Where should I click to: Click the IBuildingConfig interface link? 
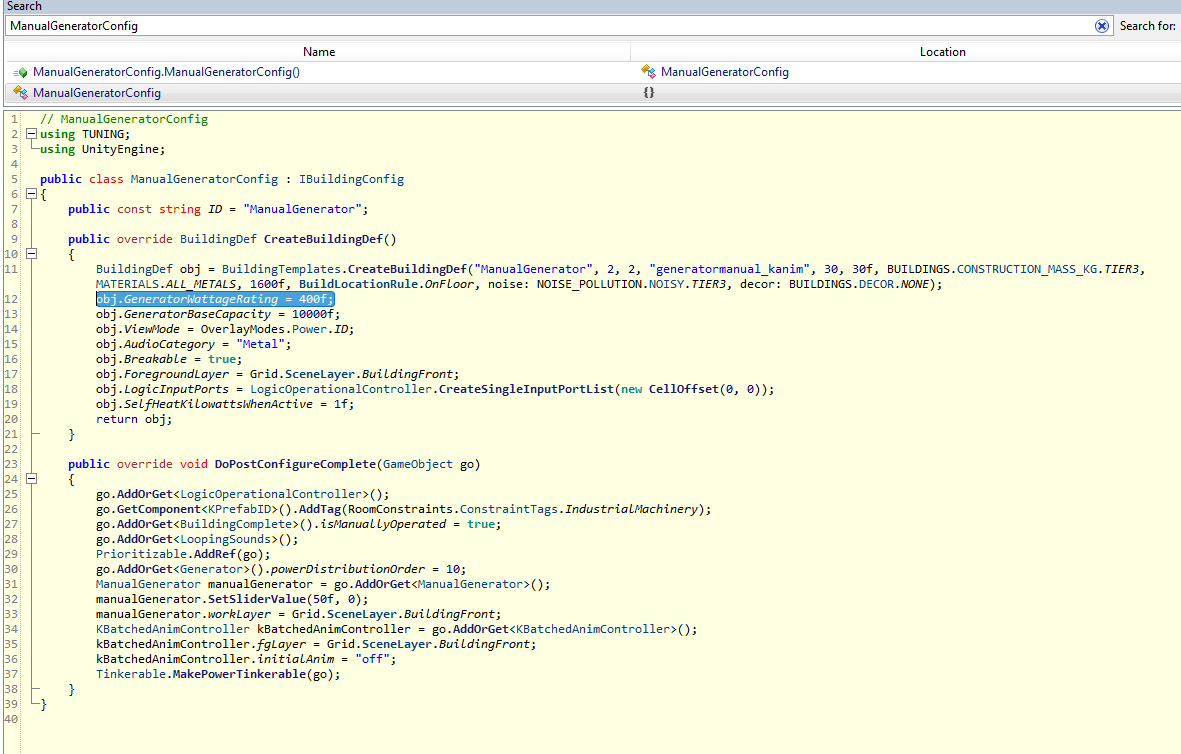[x=351, y=179]
